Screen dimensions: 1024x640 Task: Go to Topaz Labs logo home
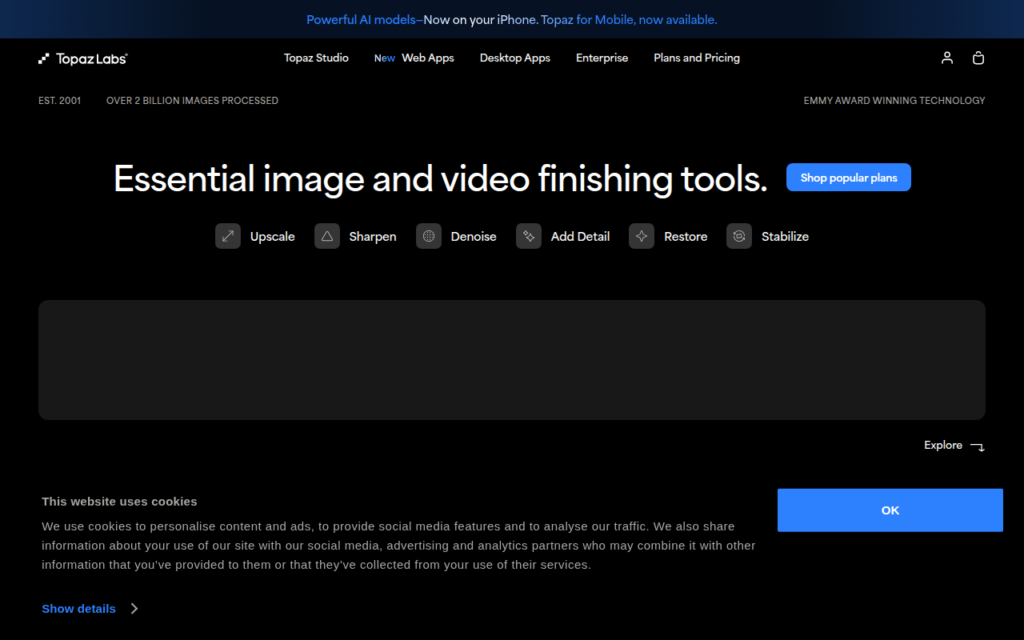[83, 59]
